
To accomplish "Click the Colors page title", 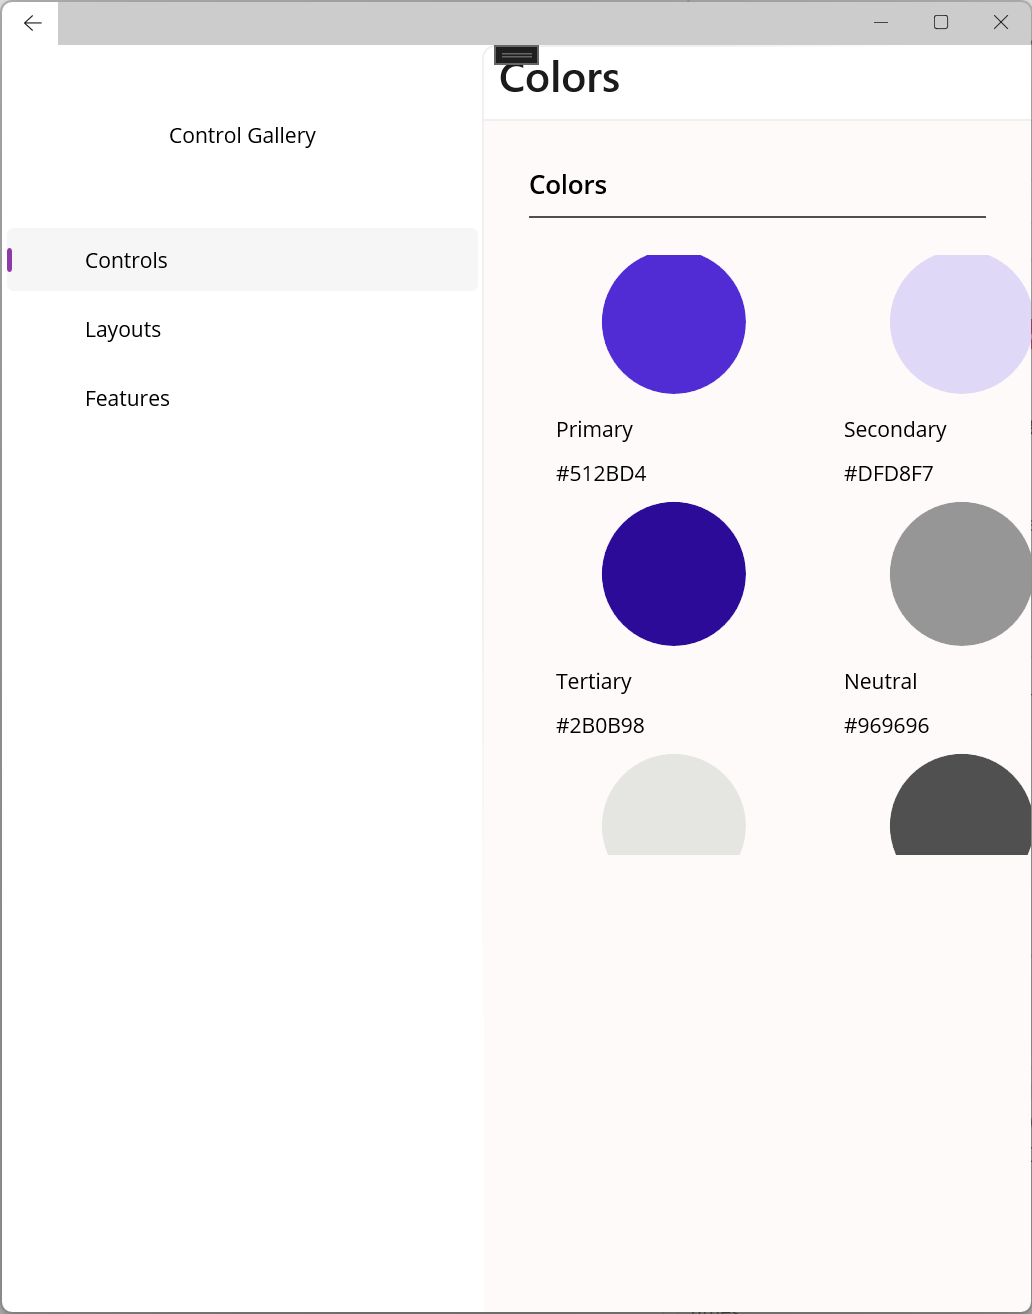I will point(558,77).
